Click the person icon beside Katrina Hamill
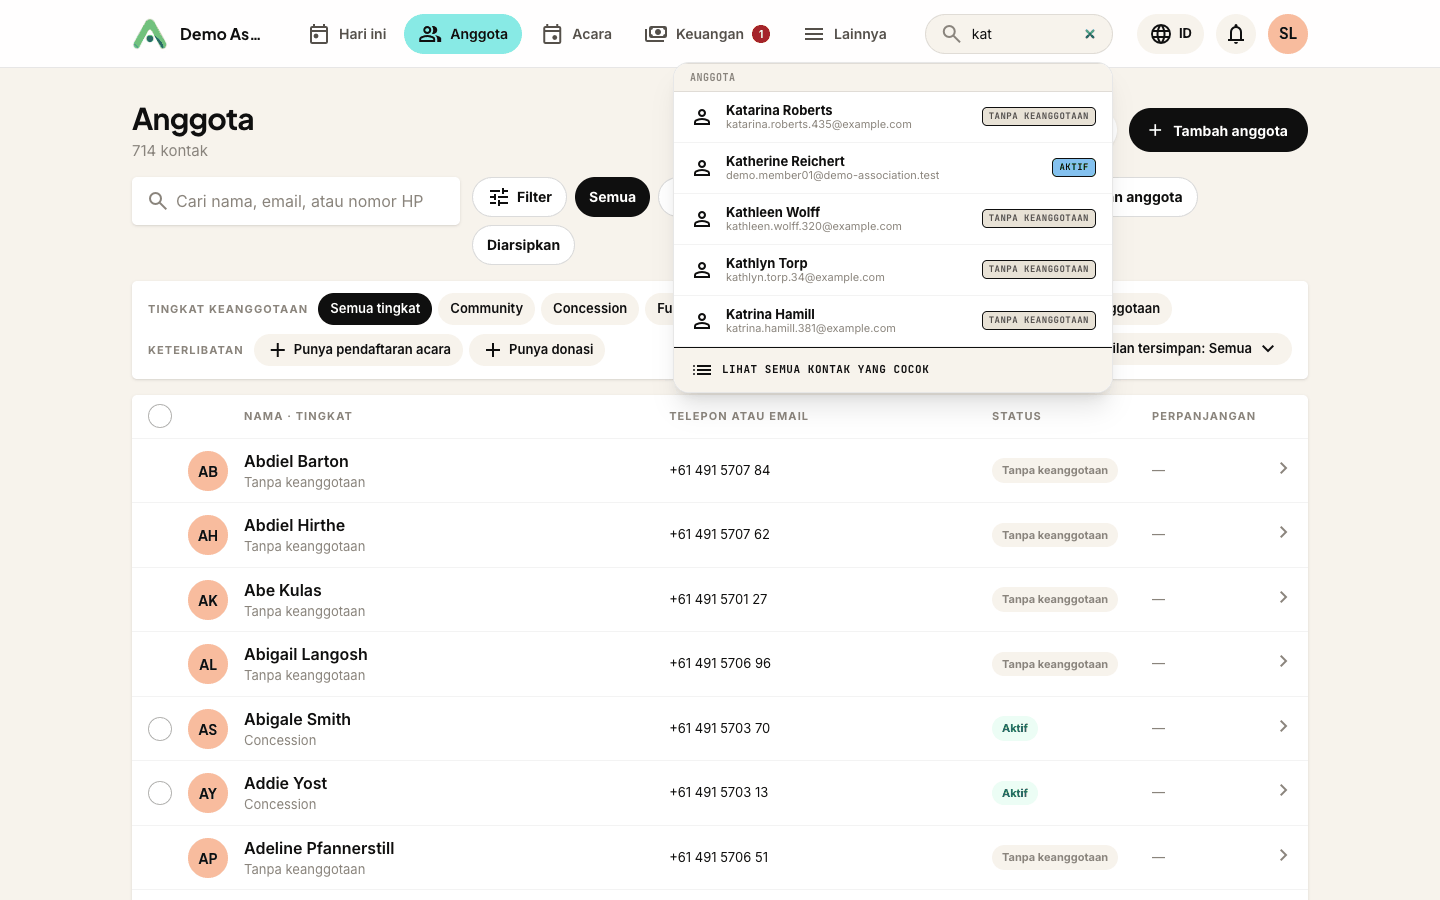1440x900 pixels. 702,321
